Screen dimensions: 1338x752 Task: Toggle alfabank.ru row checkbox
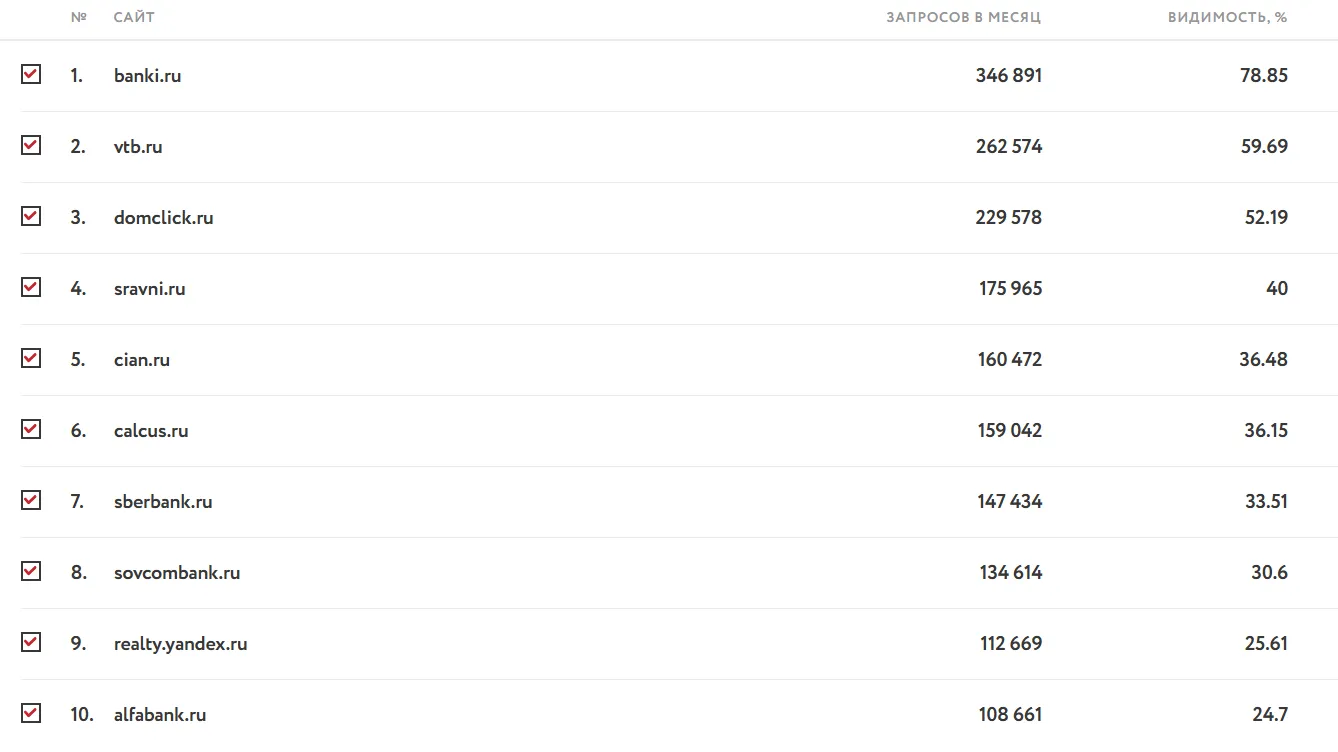pos(31,713)
